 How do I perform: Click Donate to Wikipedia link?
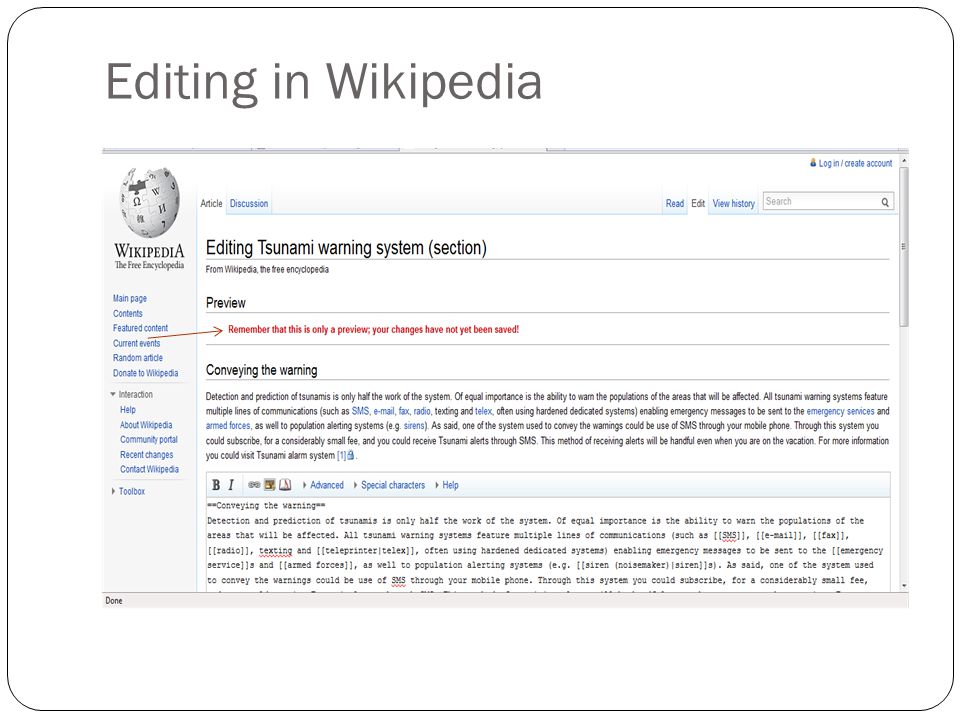[146, 373]
